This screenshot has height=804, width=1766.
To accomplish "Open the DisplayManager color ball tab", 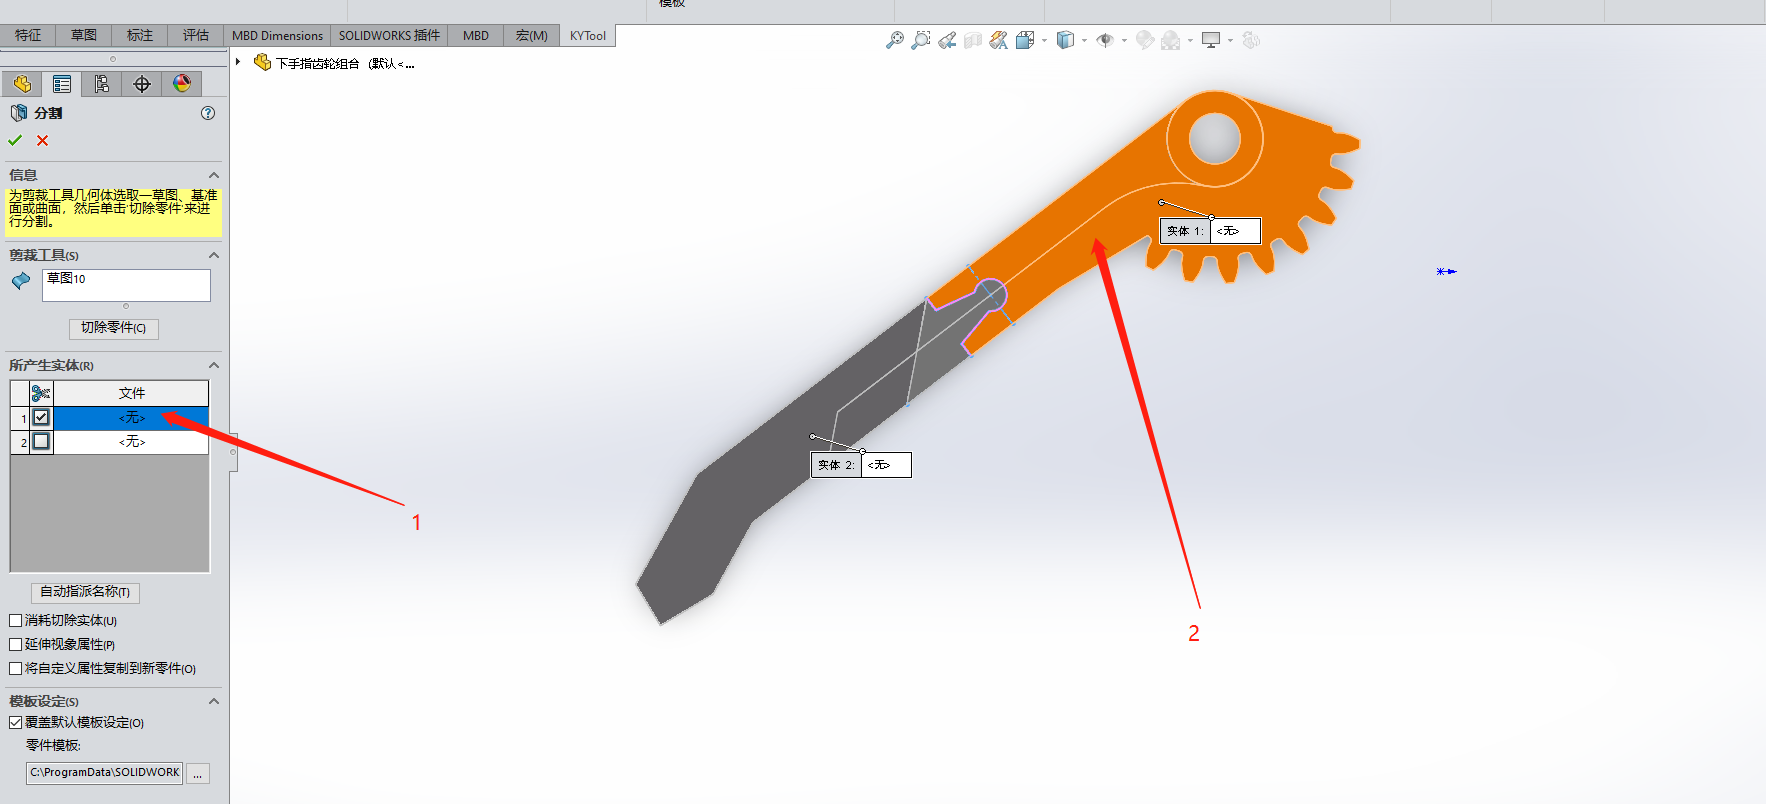I will point(182,84).
